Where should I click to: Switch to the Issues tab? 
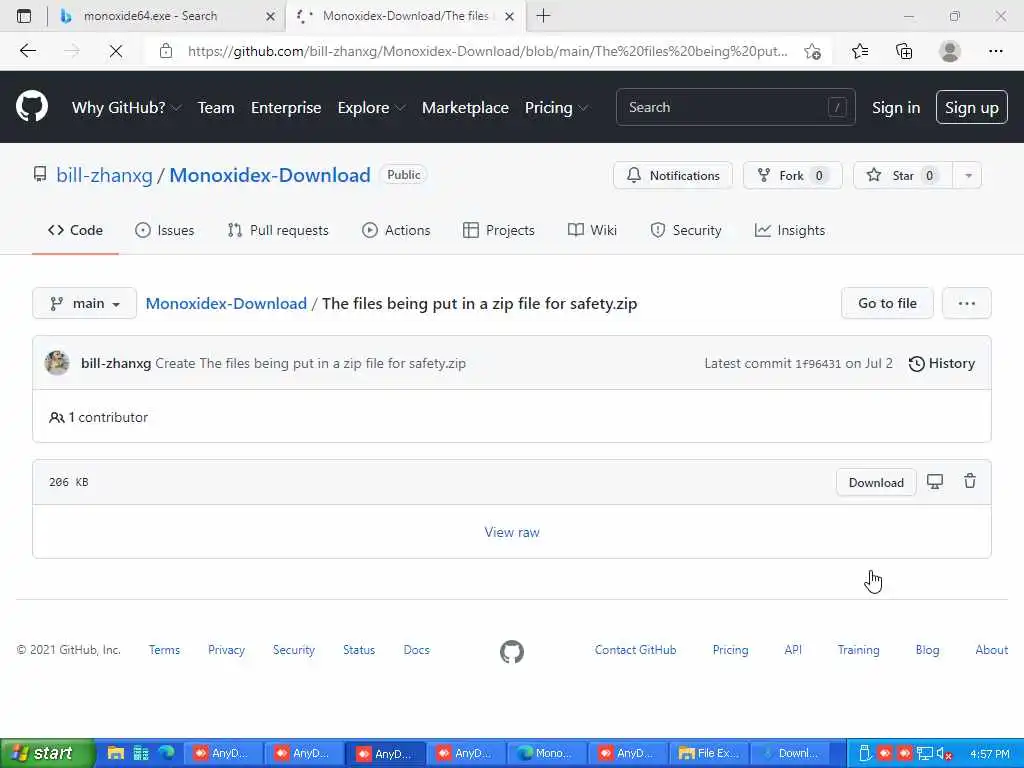coord(165,230)
